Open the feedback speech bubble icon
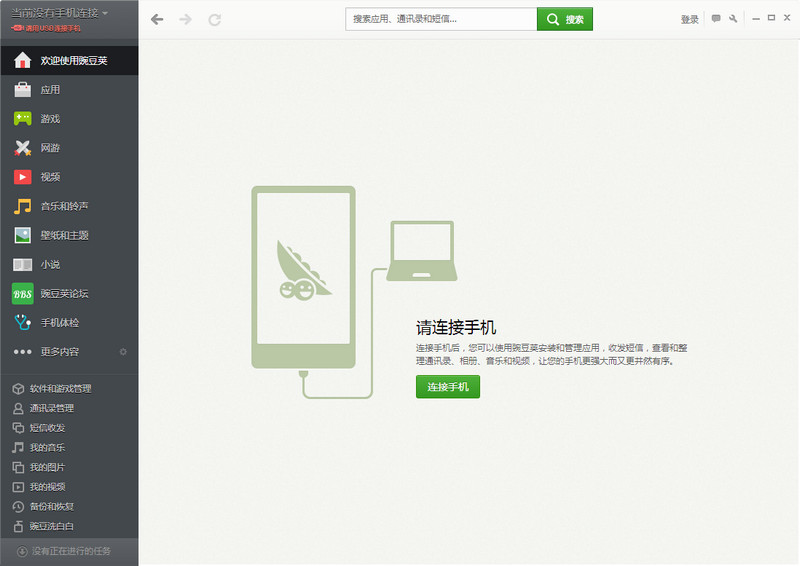The height and width of the screenshot is (566, 800). point(716,19)
